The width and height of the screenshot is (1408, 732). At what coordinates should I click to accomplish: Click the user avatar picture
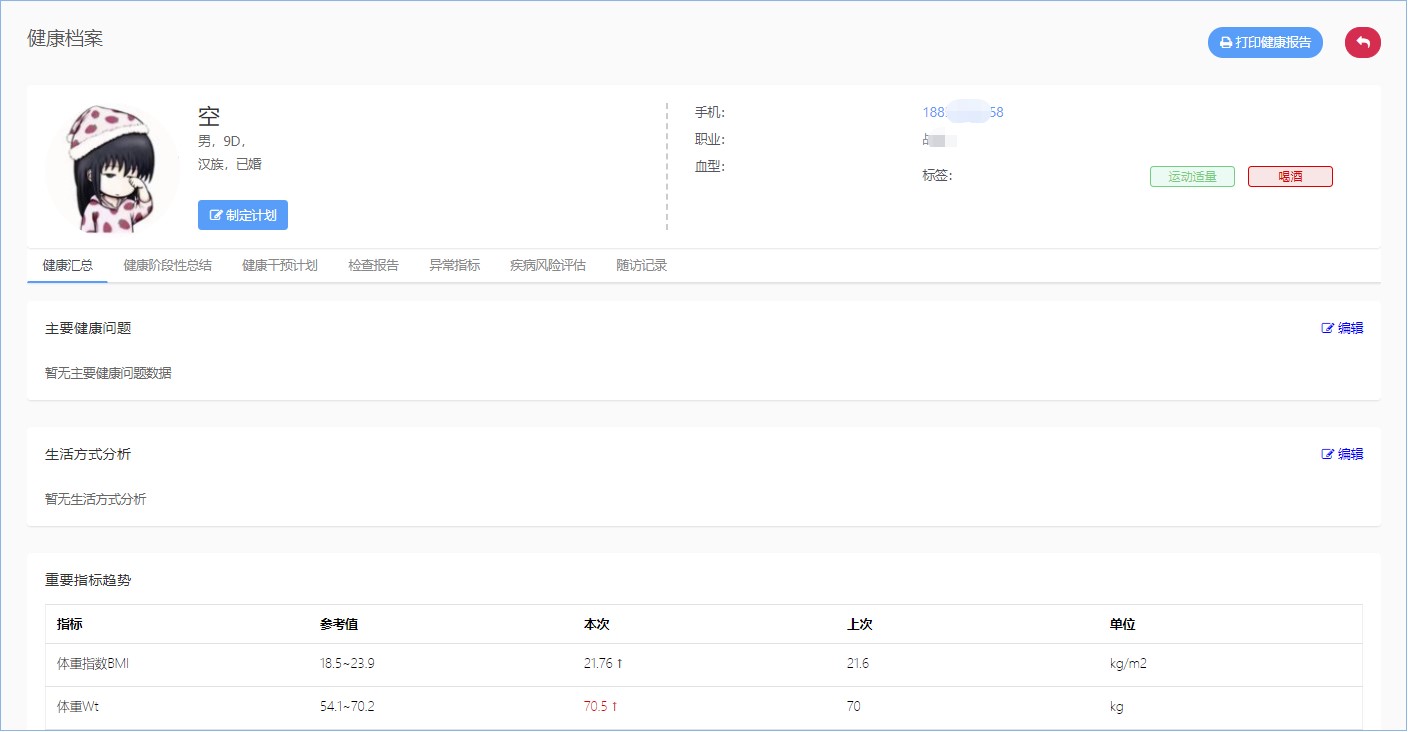coord(113,167)
